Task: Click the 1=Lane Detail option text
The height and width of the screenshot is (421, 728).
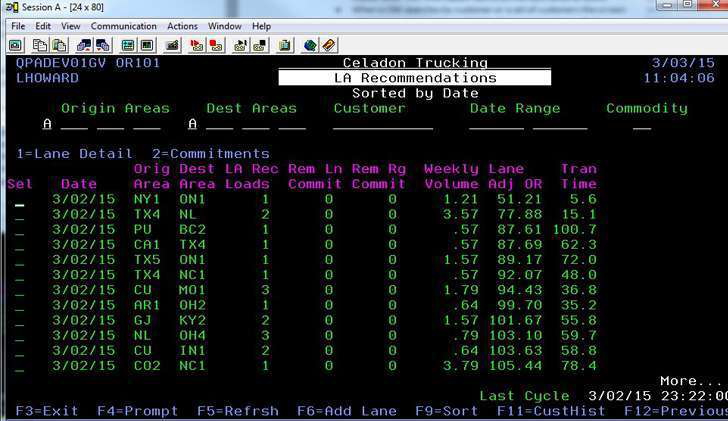Action: (74, 154)
